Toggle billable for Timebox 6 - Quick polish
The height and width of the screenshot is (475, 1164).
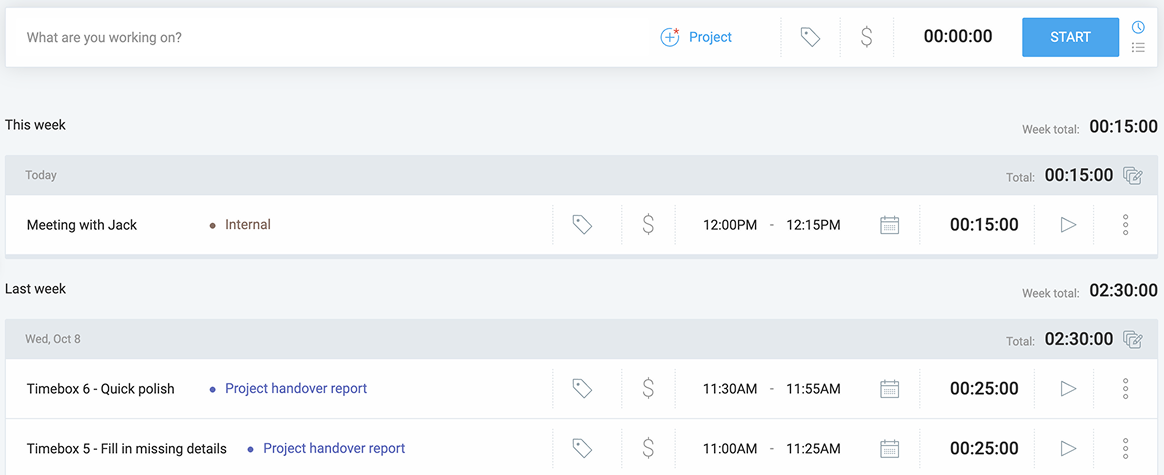pos(648,389)
